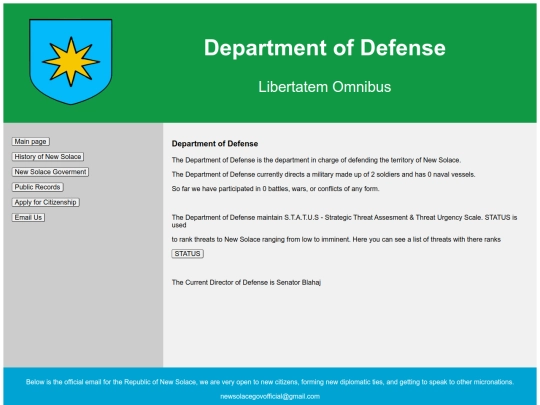Viewport: 540px width, 405px height.
Task: Select the bold 'Department of Defense' section heading
Action: pos(215,144)
